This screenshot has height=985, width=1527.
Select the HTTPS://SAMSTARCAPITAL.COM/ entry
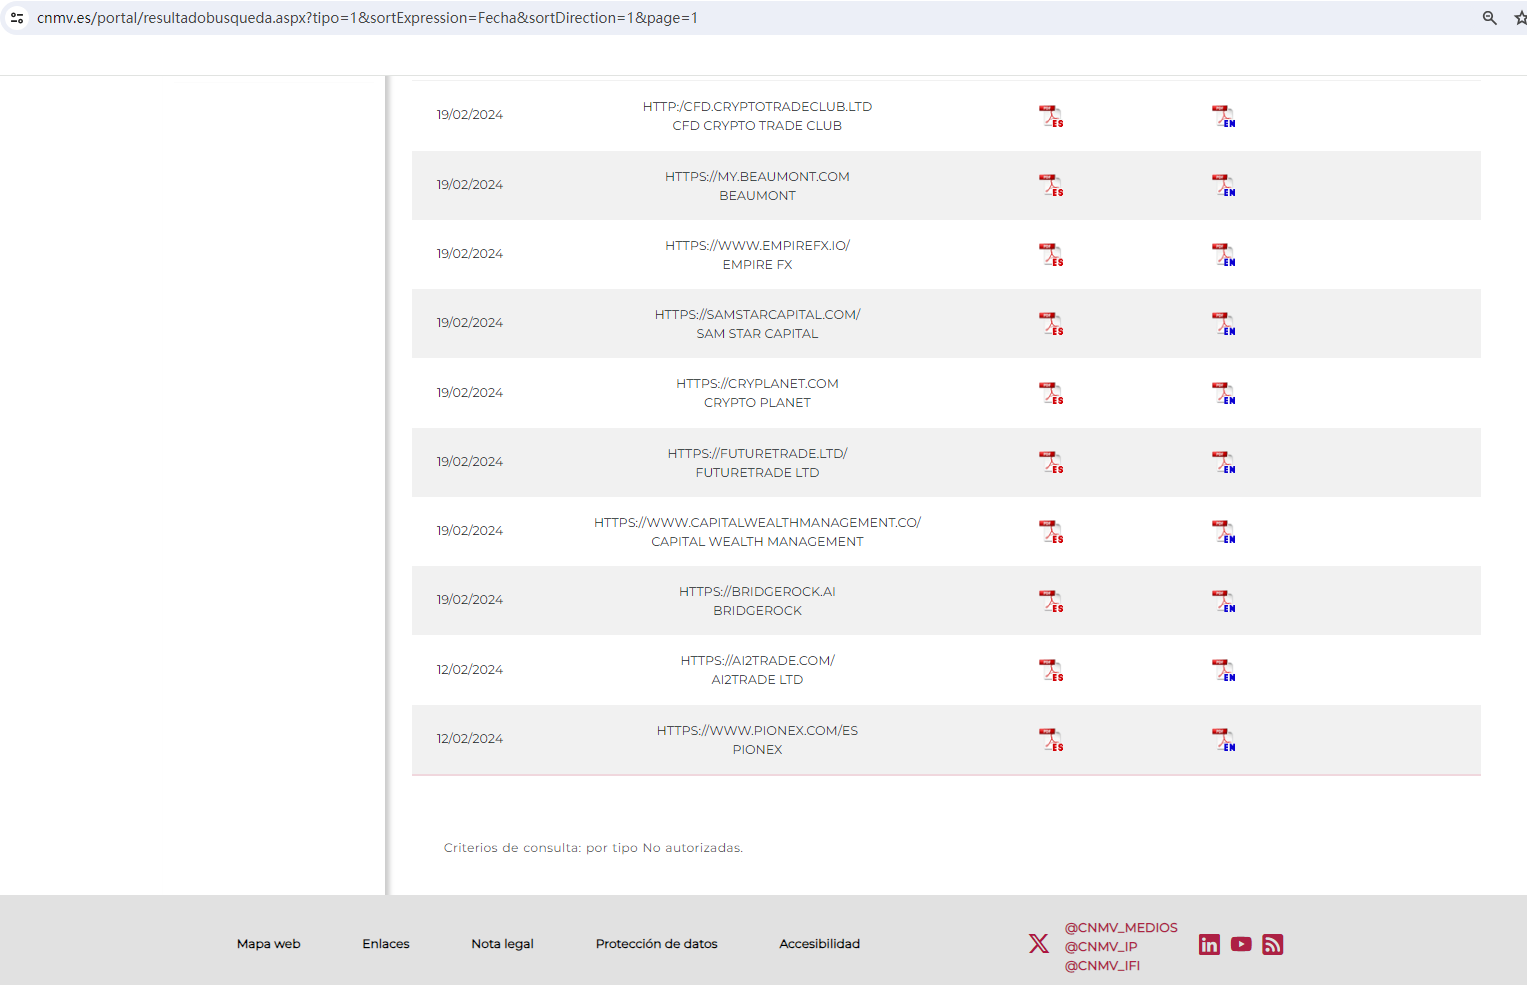[757, 315]
